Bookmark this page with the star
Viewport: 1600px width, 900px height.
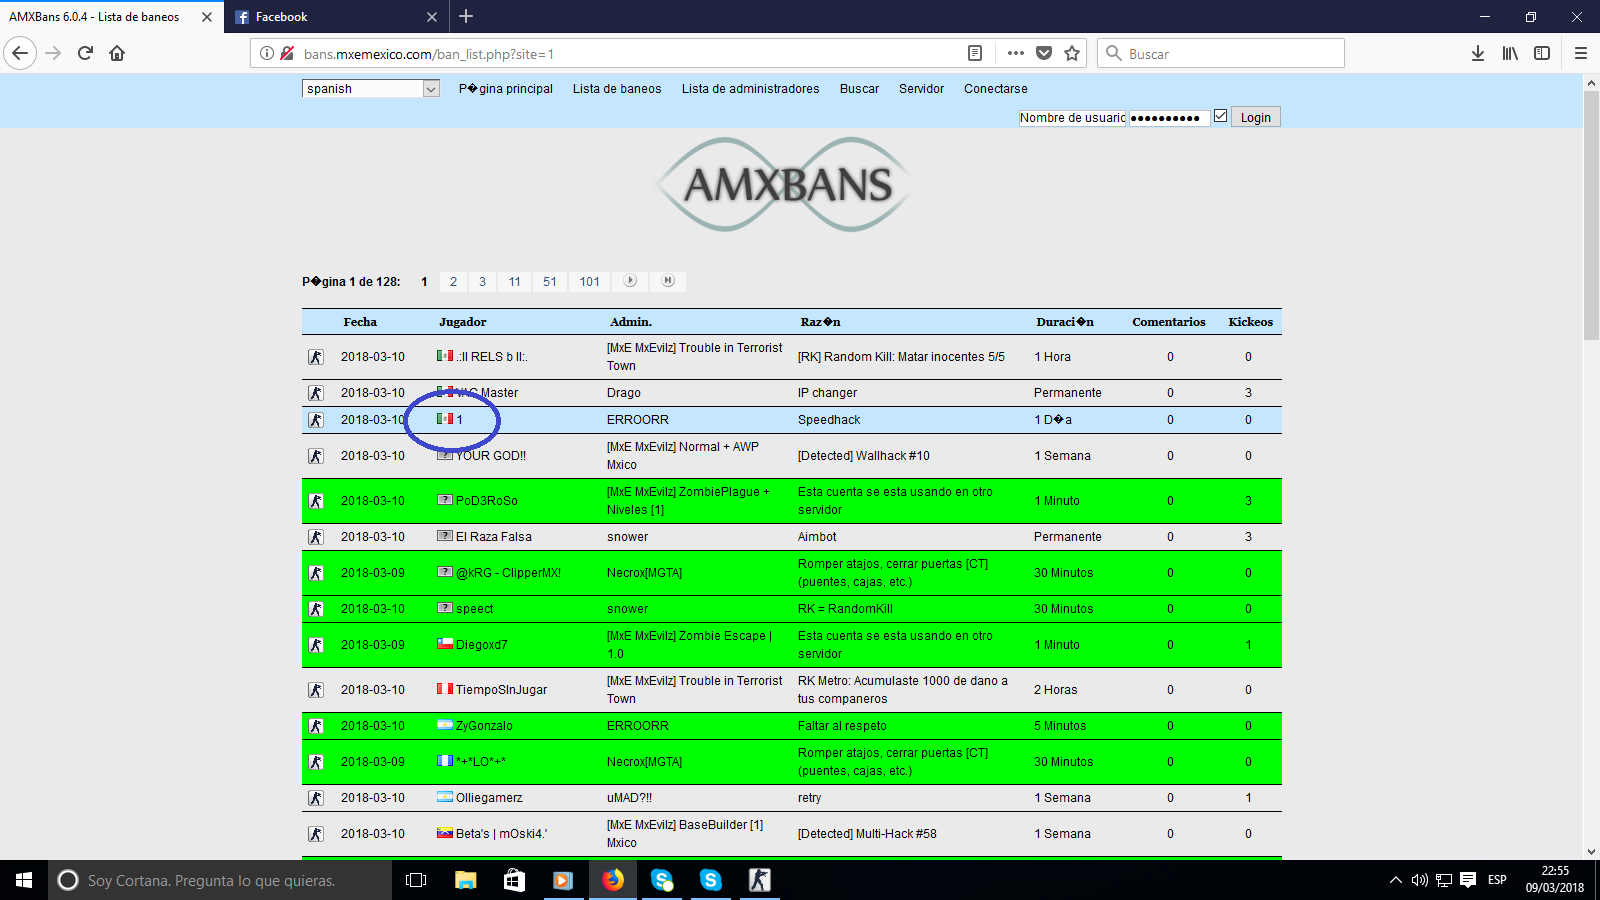point(1072,53)
